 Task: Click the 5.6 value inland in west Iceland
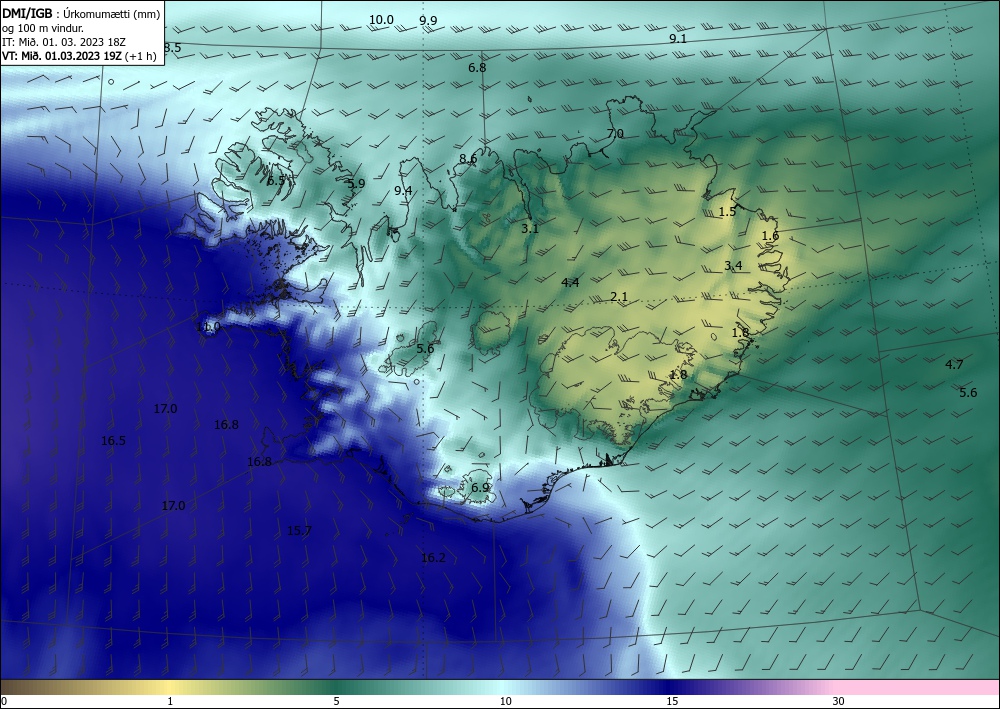point(425,349)
